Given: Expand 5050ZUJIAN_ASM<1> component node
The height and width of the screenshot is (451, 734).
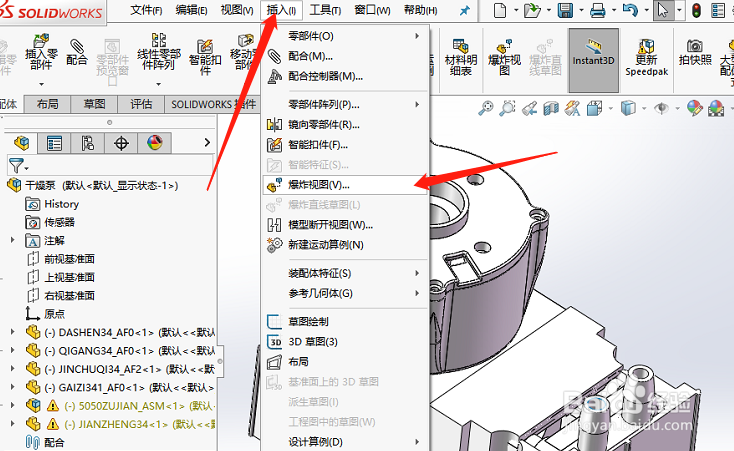Looking at the screenshot, I should tap(13, 405).
